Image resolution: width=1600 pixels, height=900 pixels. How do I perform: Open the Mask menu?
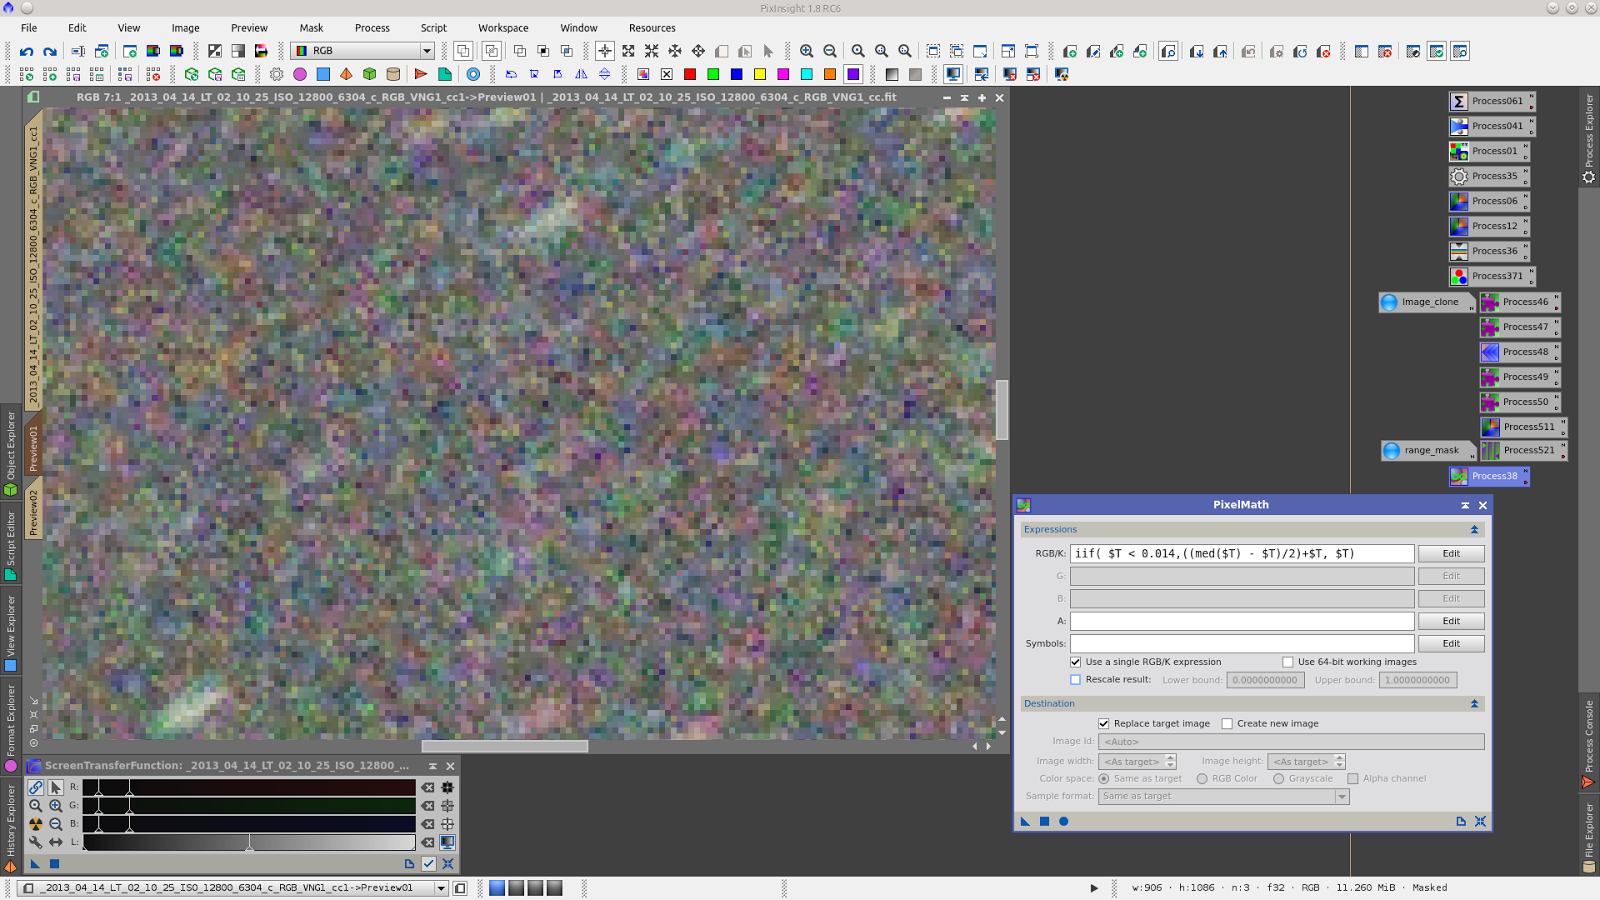point(311,28)
